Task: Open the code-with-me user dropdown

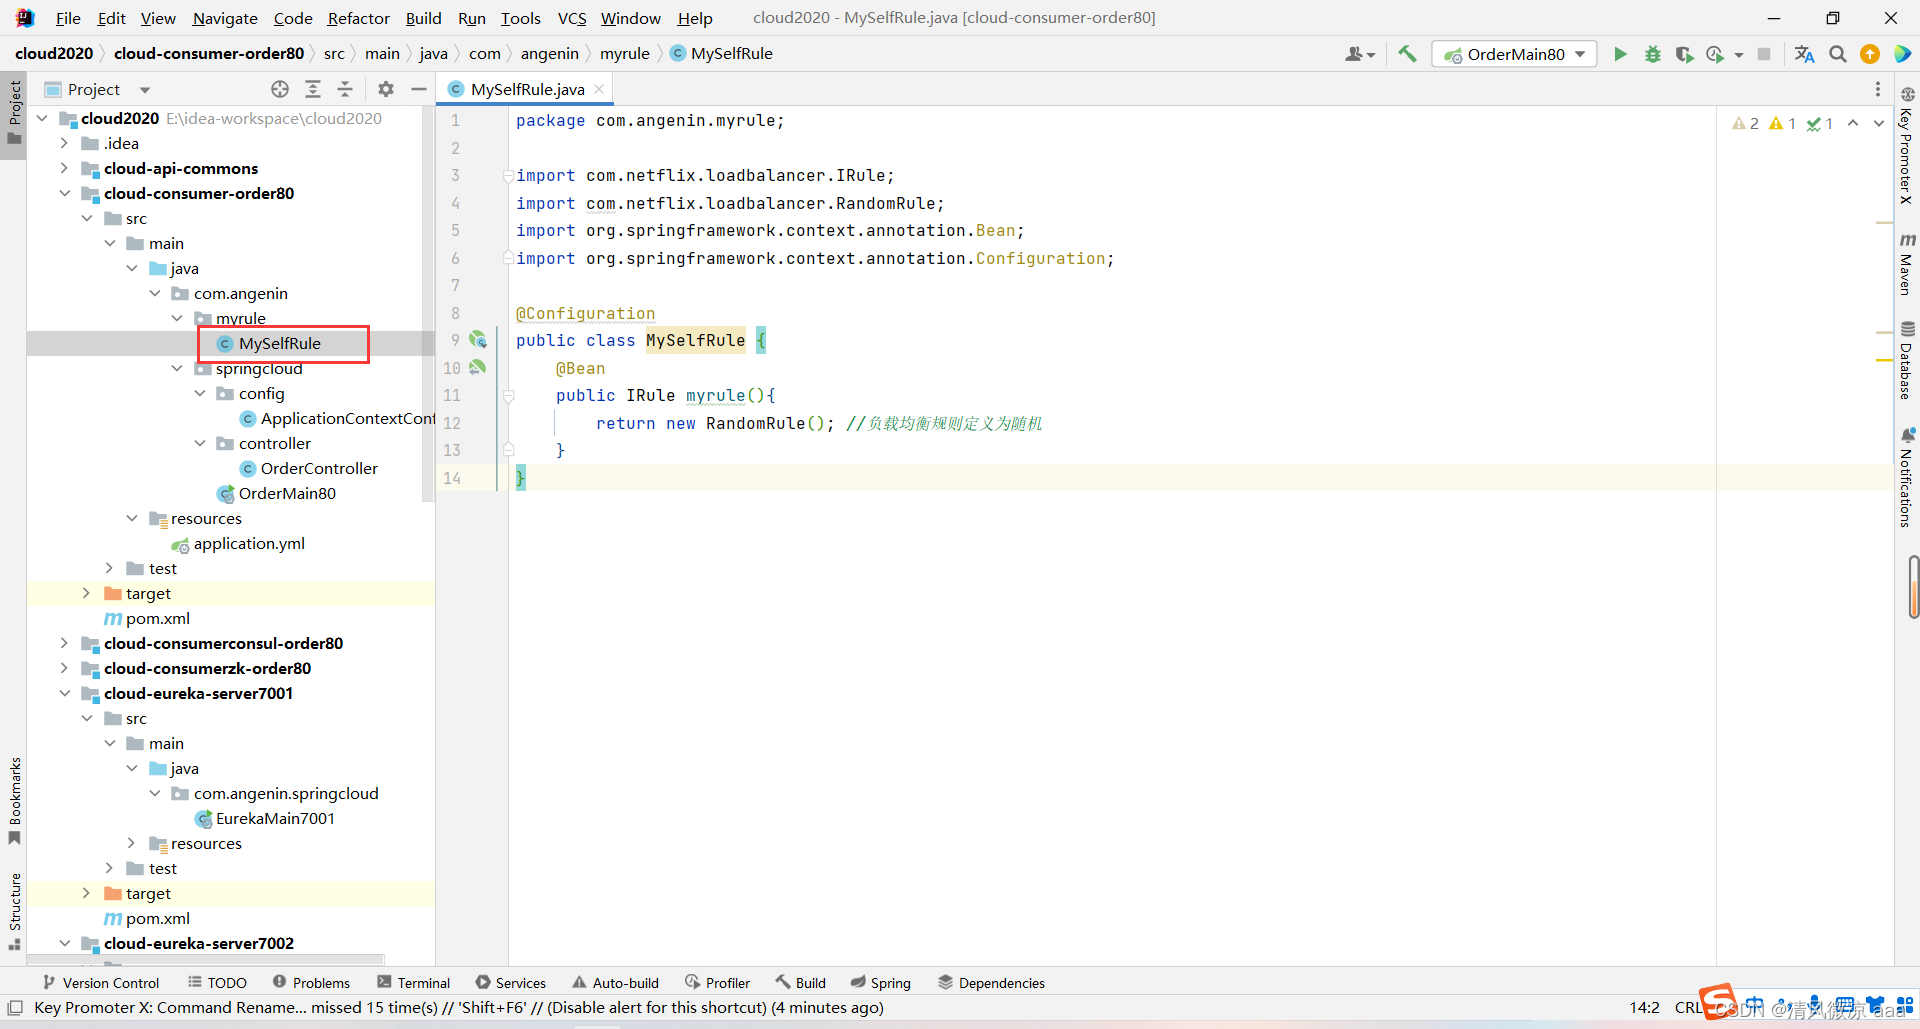Action: [1360, 54]
